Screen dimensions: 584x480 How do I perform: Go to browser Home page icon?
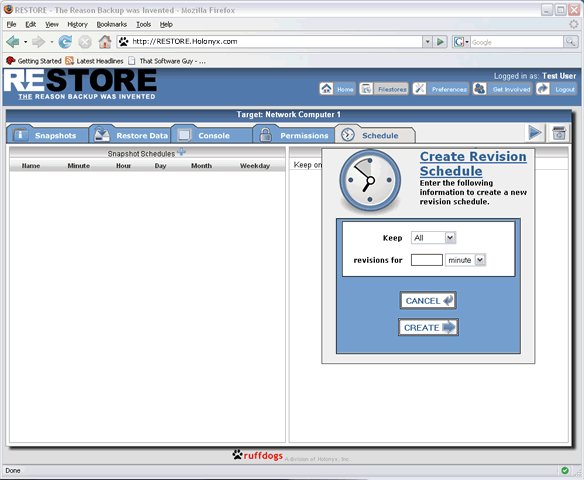point(105,42)
